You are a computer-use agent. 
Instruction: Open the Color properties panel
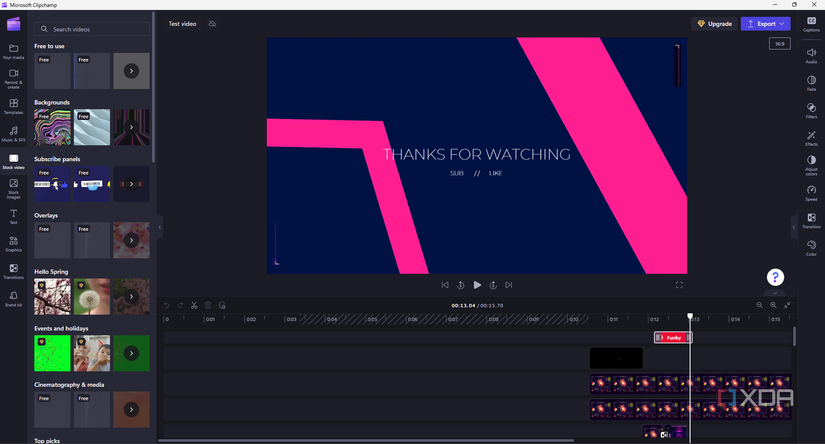pos(811,248)
